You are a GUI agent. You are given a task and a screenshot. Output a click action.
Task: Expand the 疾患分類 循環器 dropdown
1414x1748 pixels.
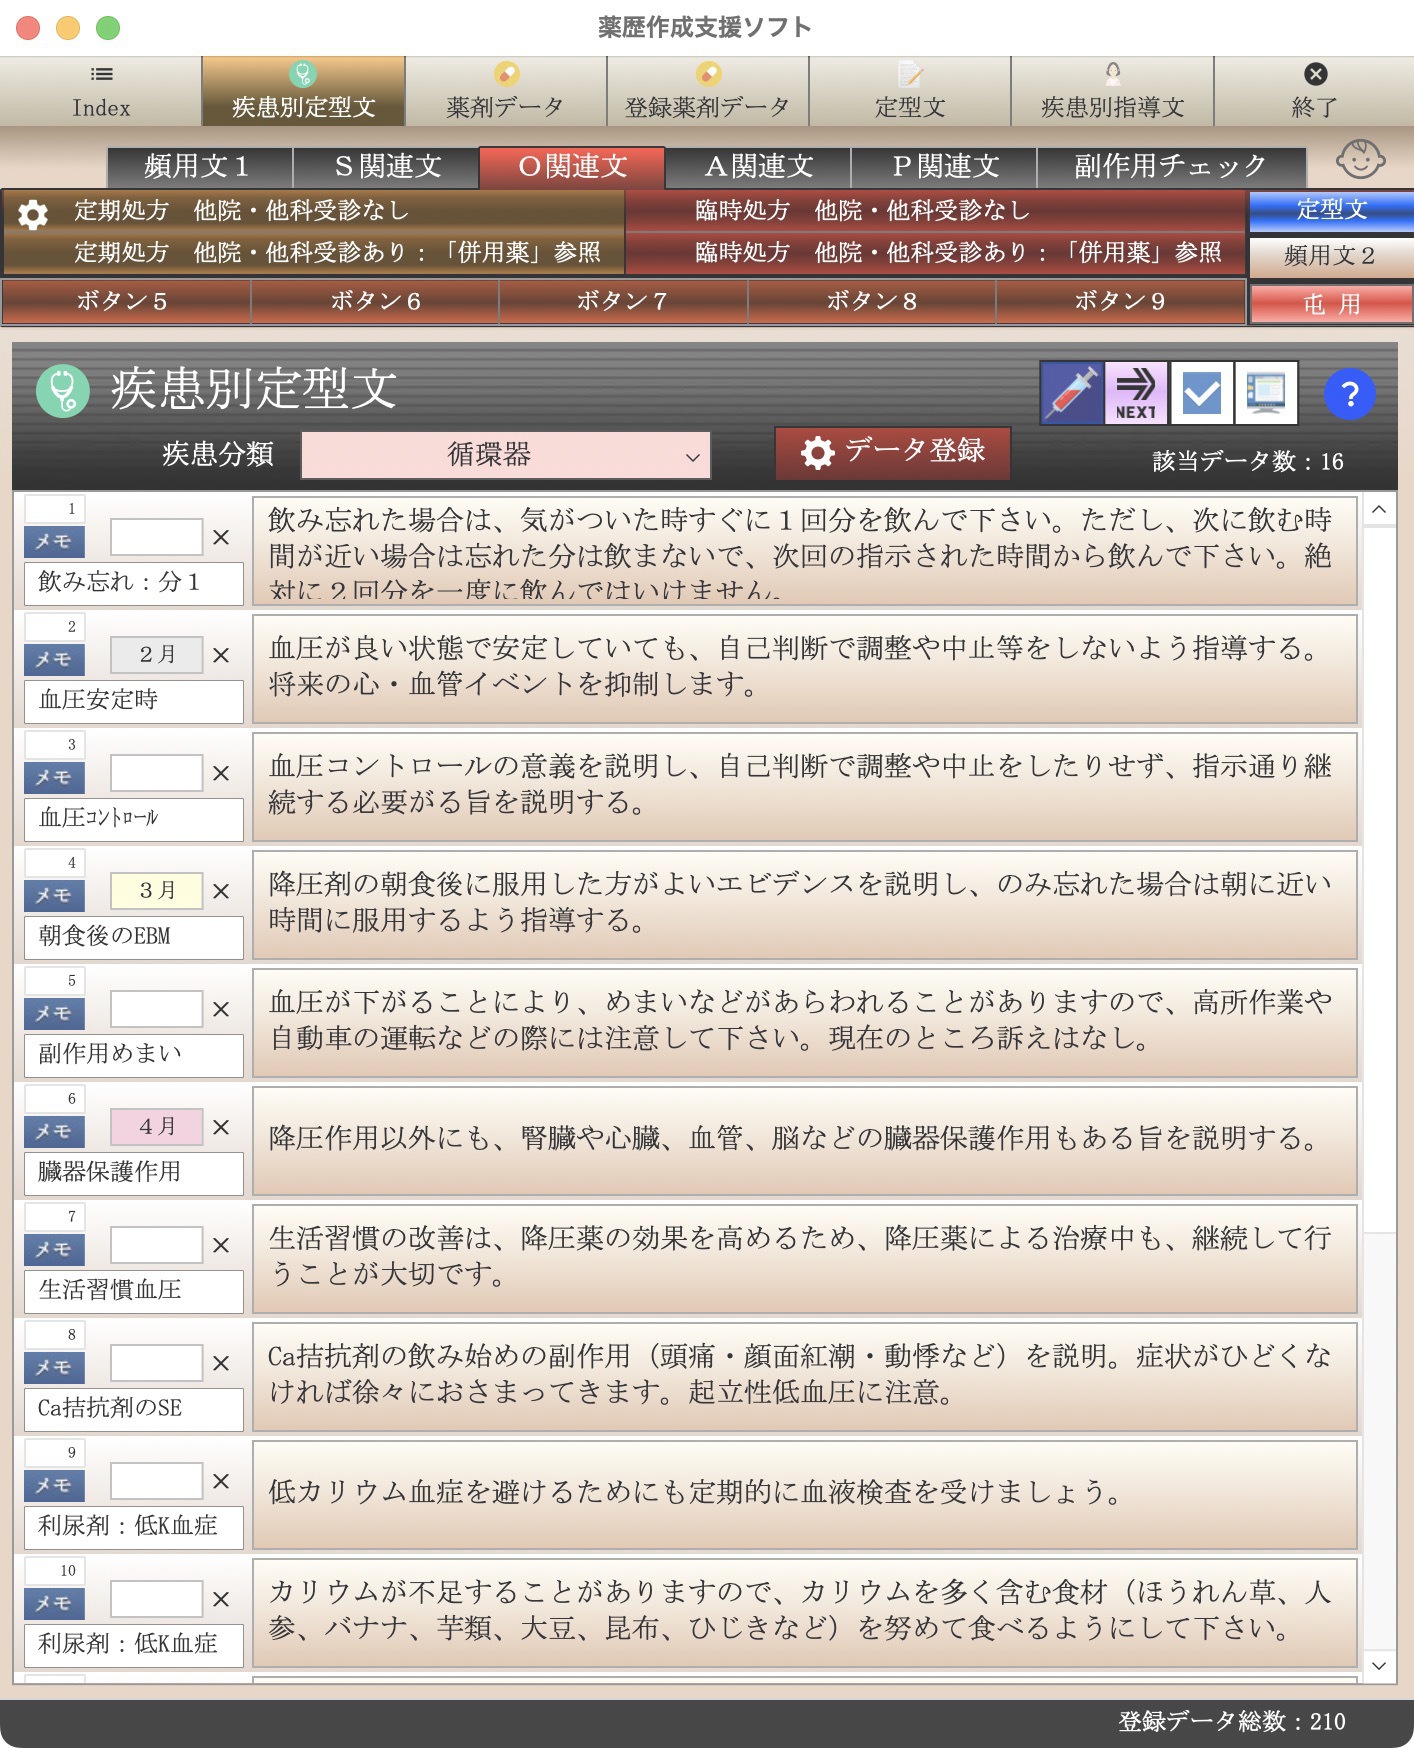[506, 455]
